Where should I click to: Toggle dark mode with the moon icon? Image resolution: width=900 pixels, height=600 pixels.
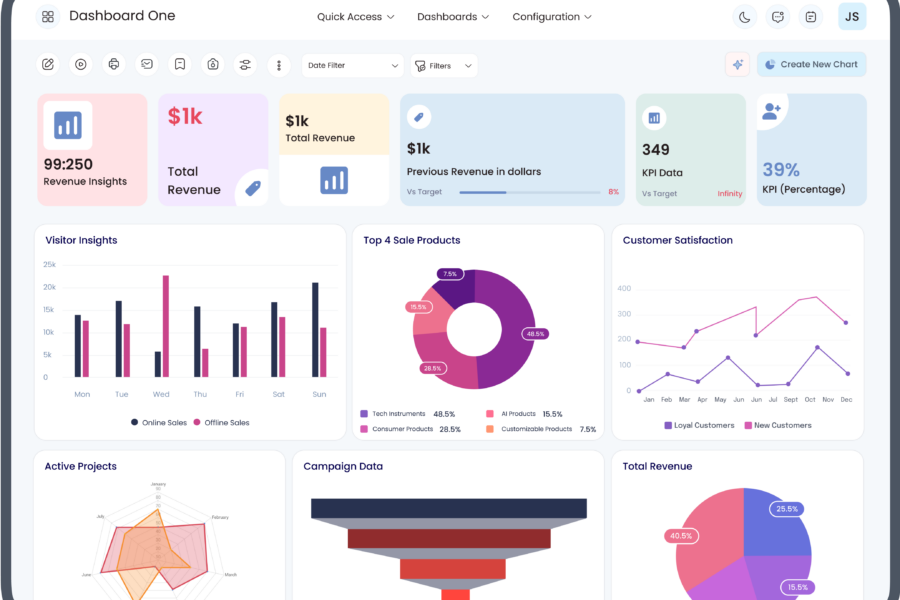(745, 17)
